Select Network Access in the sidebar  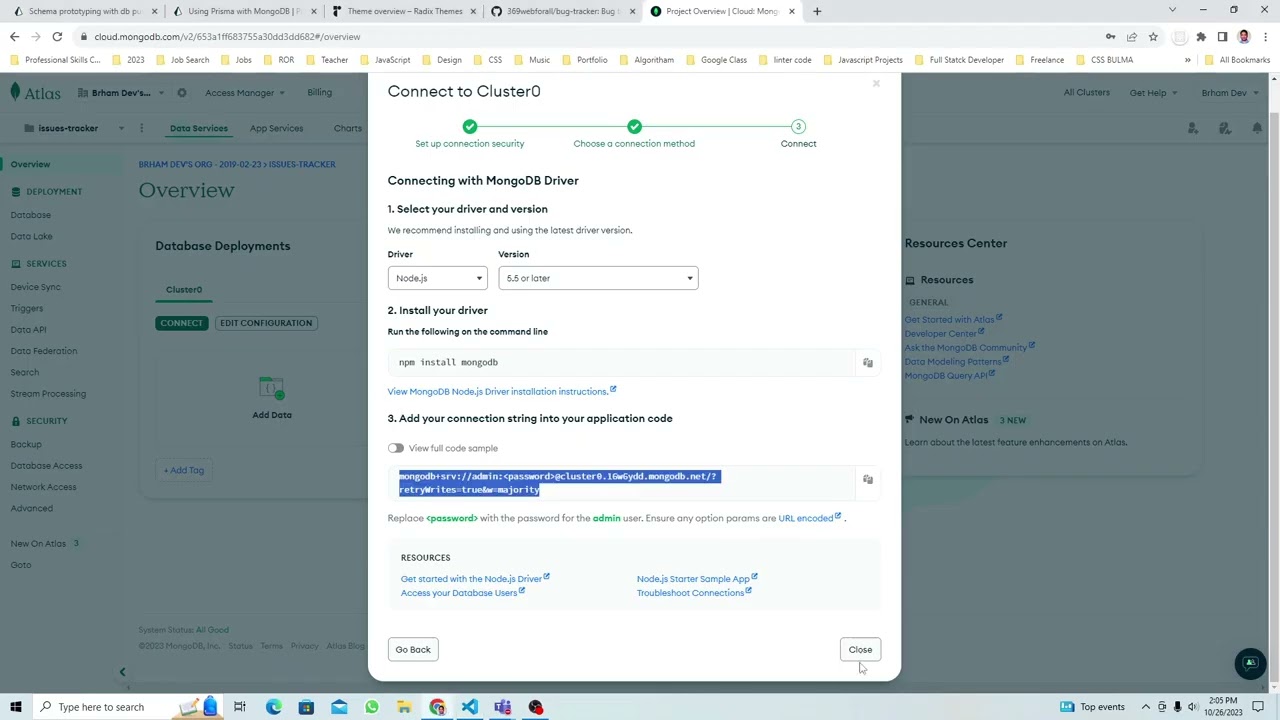(43, 487)
